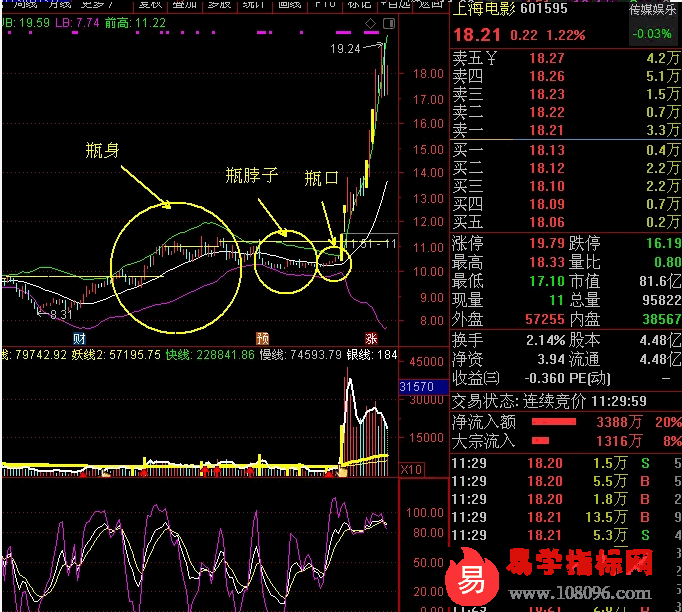Open the 财 financial marker on the time axis
Viewport: 682px width, 612px height.
pyautogui.click(x=79, y=338)
